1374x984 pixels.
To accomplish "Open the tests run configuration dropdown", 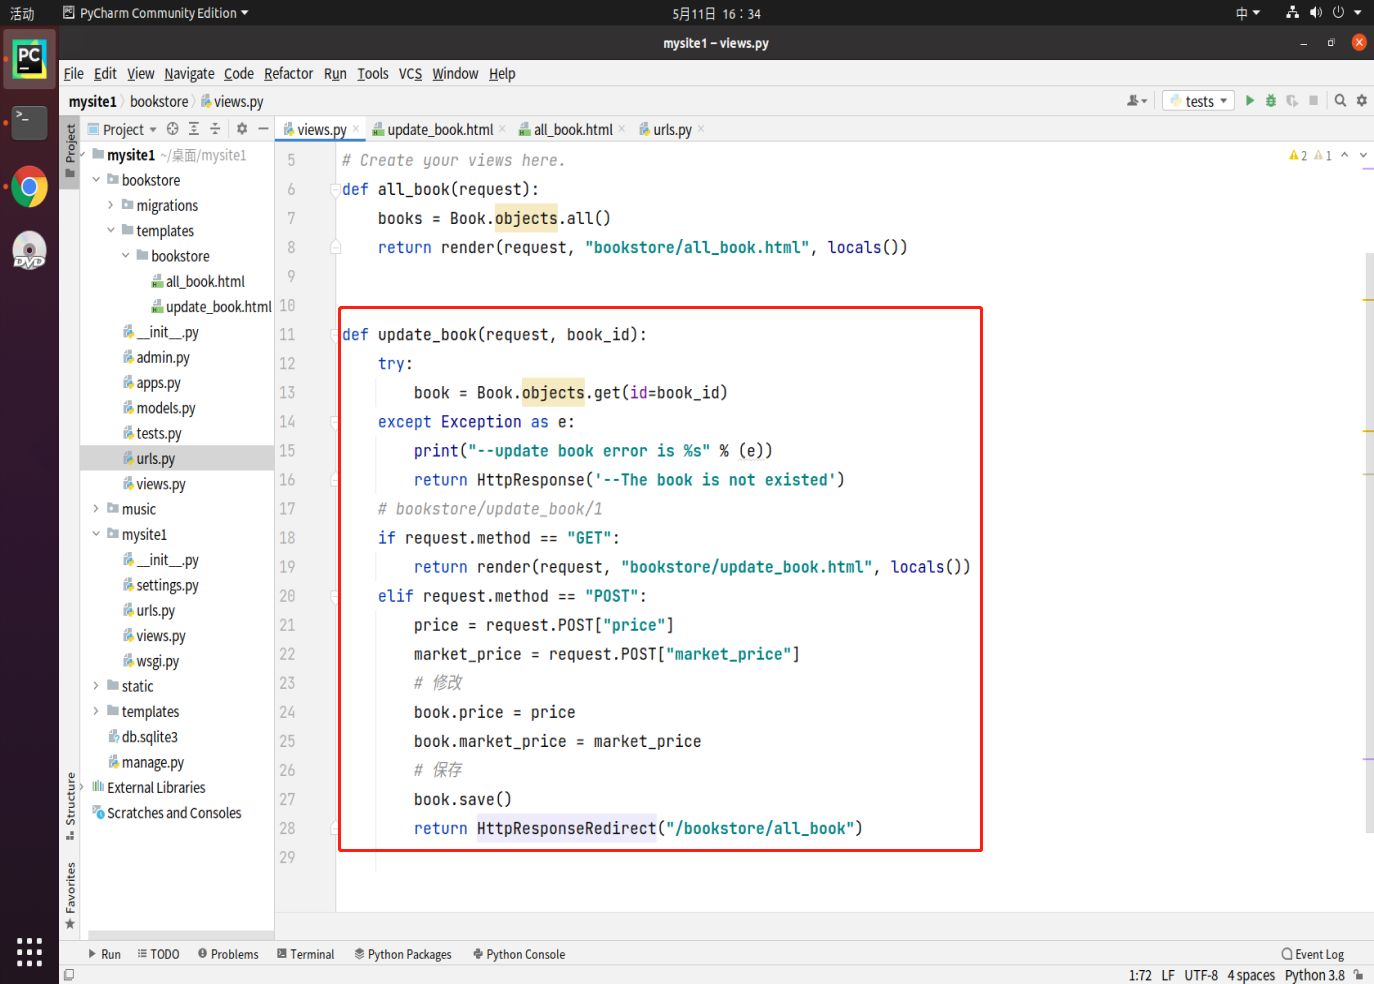I will 1198,101.
